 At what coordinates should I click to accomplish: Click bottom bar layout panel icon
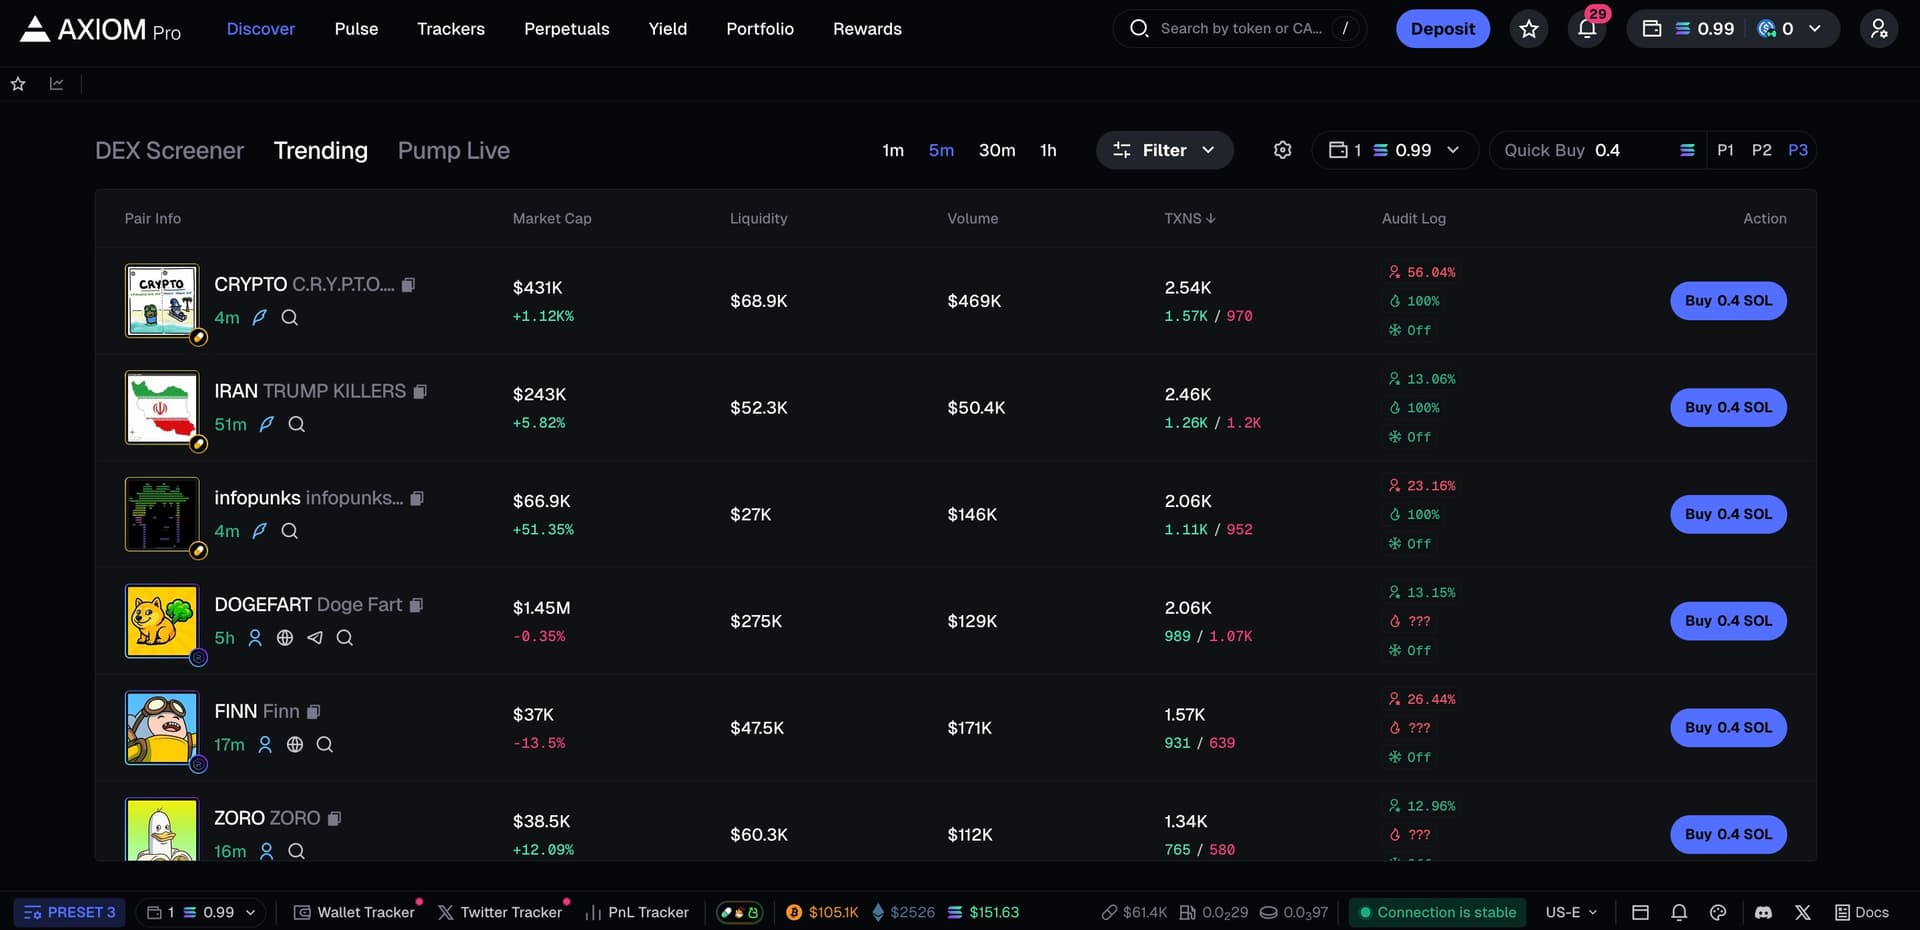point(1640,912)
